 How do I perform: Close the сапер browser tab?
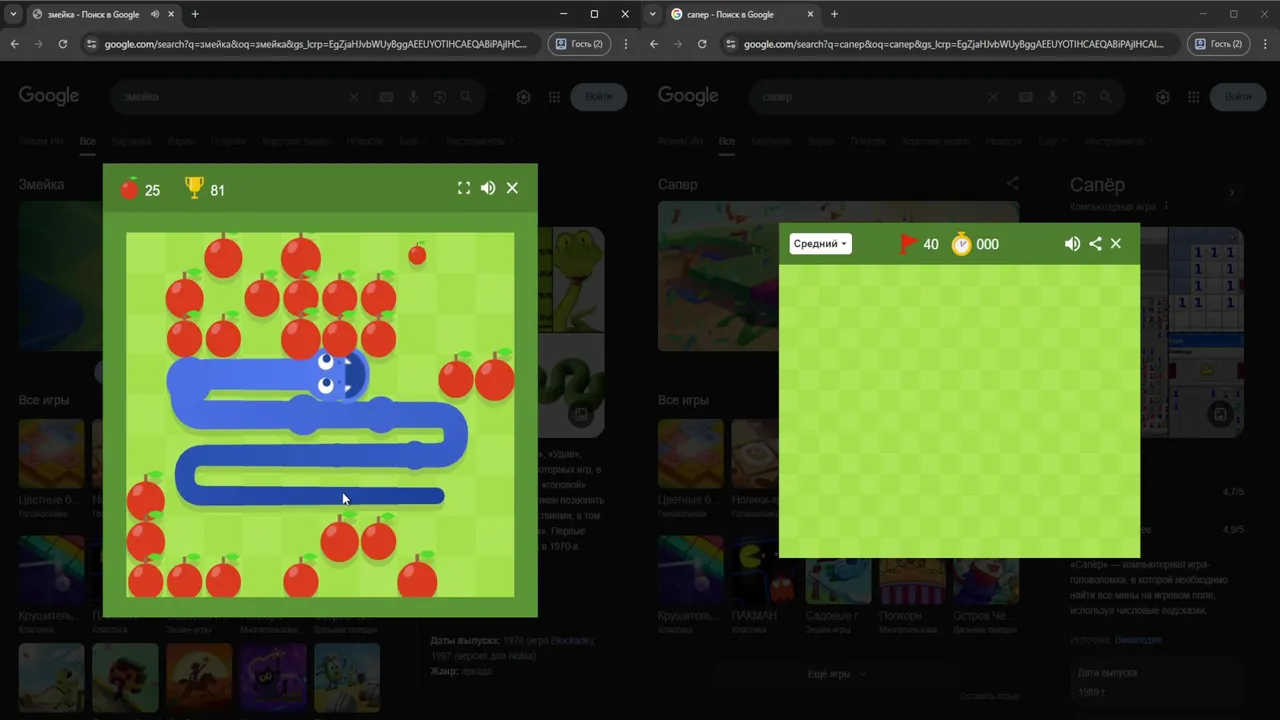pyautogui.click(x=810, y=14)
